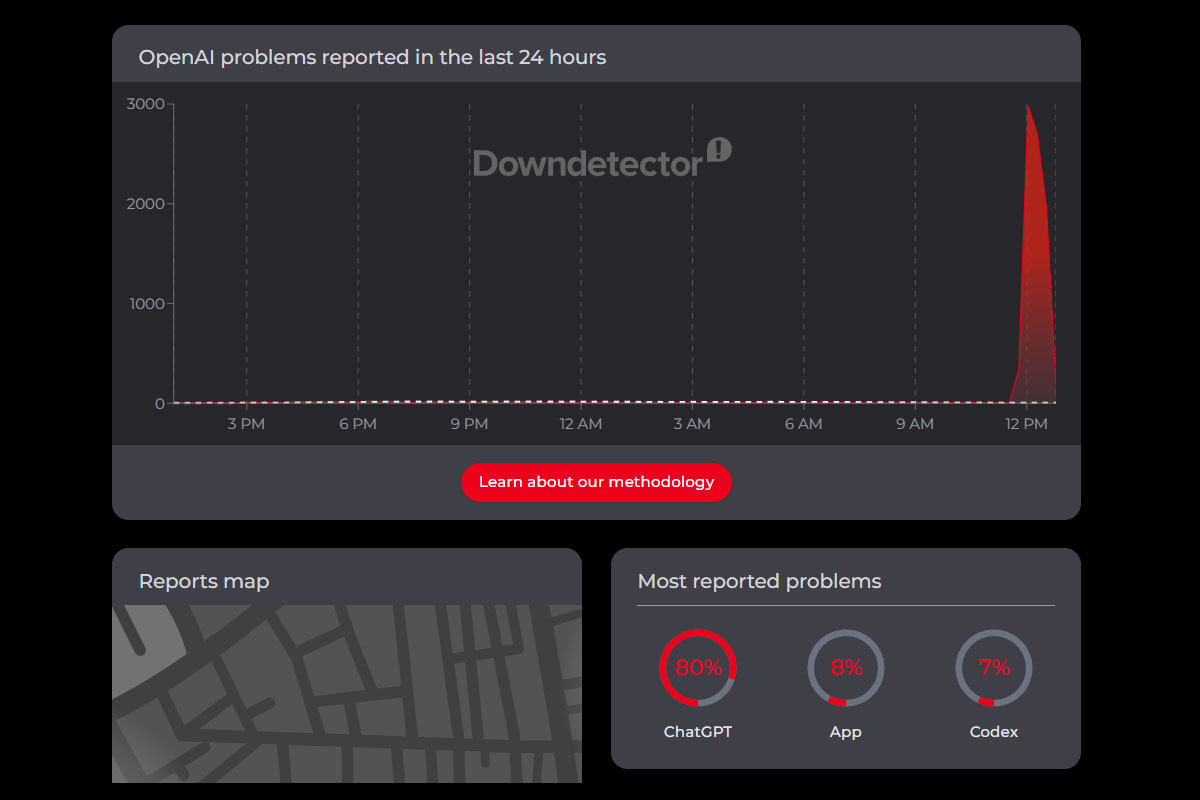Click the 3 PM time axis label
Image resolution: width=1200 pixels, height=800 pixels.
click(x=246, y=424)
